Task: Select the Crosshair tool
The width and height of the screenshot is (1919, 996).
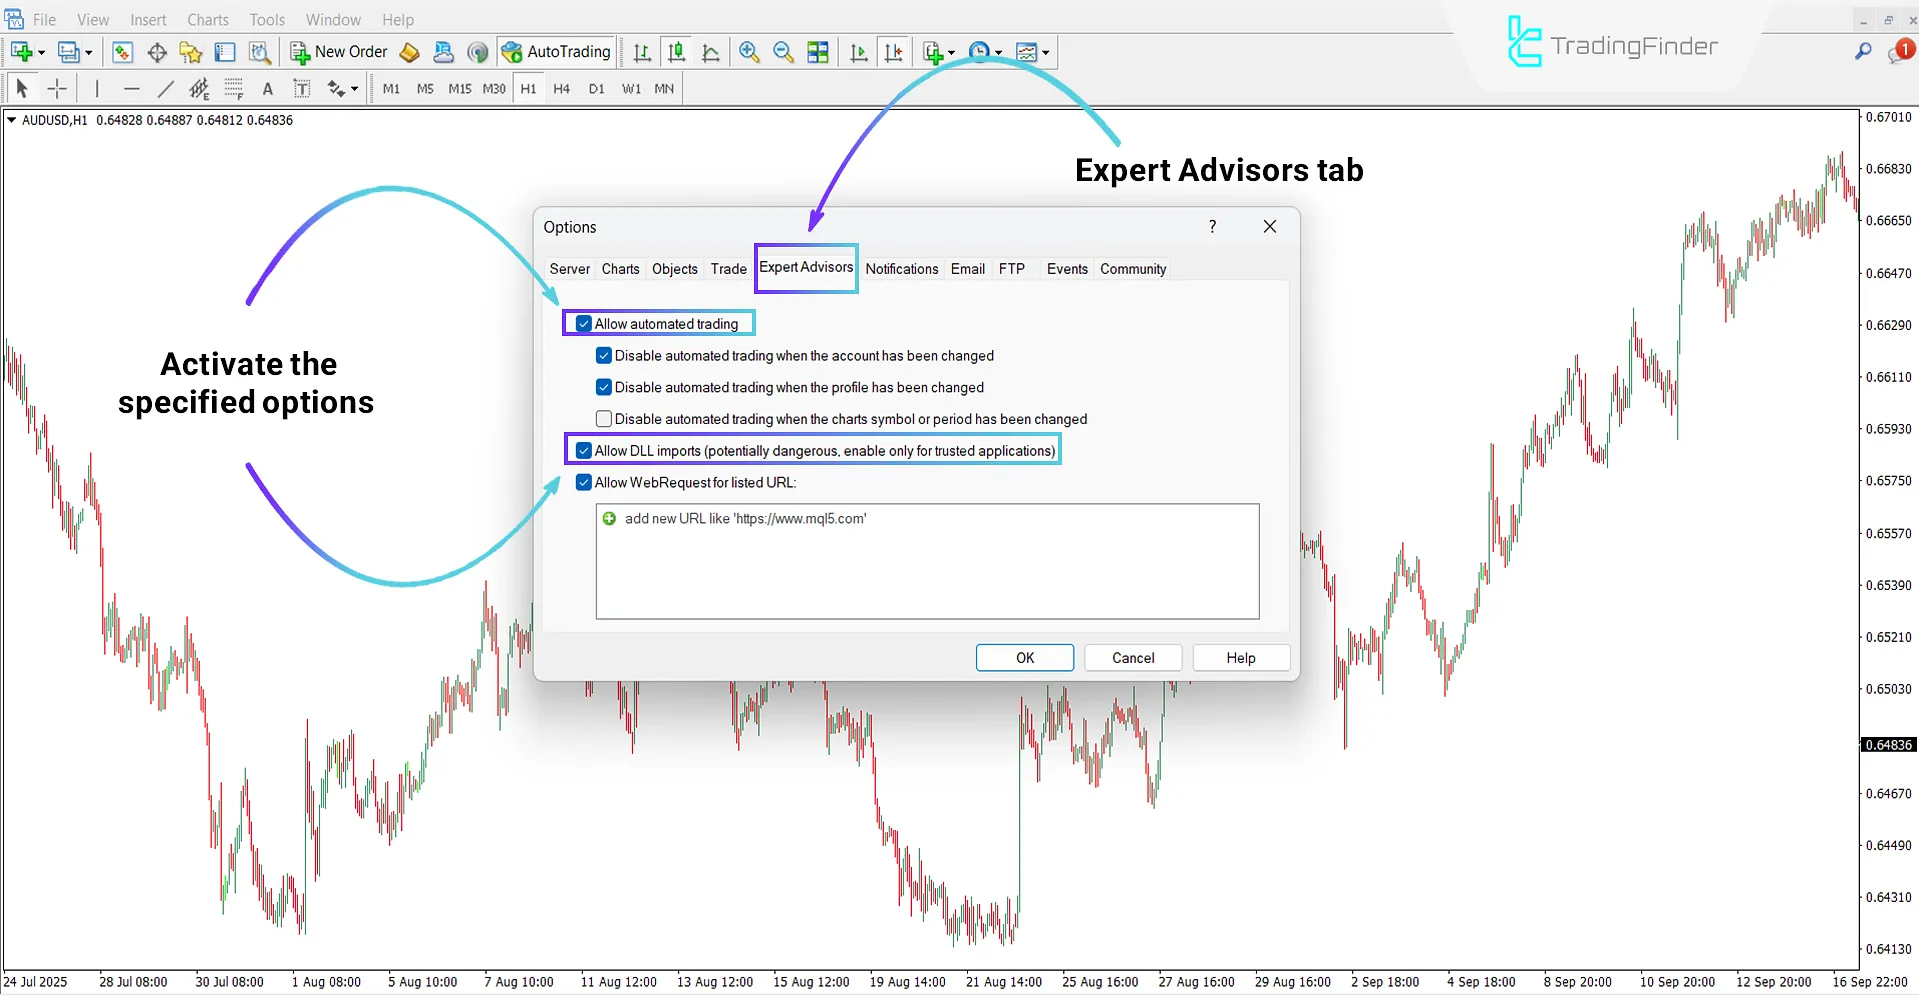Action: [57, 89]
